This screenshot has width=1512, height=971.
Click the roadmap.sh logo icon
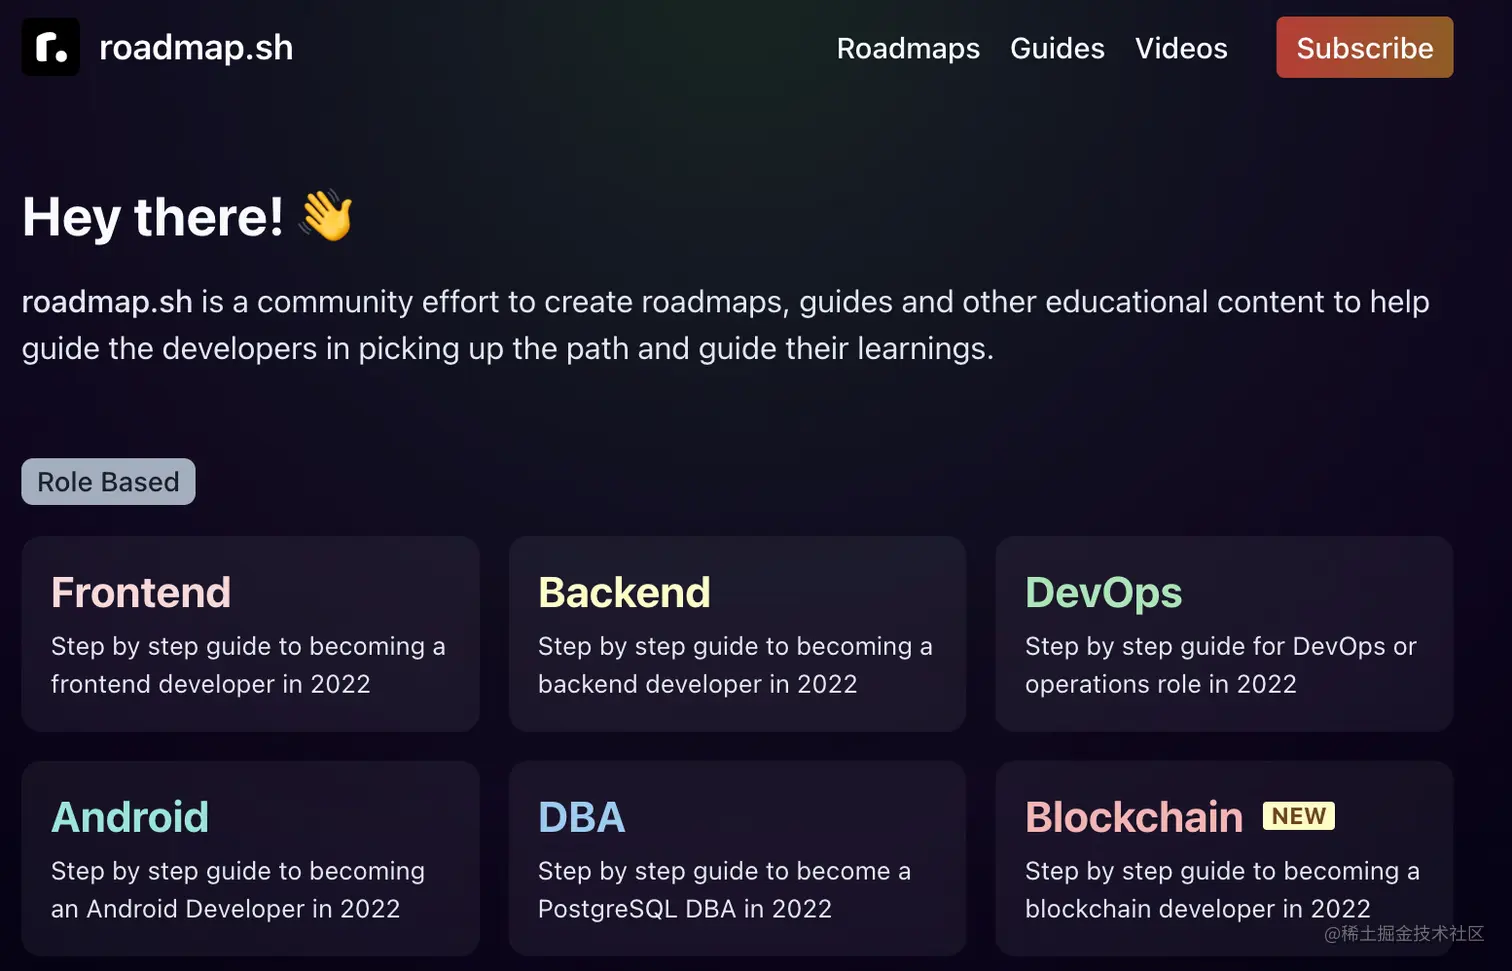(x=50, y=47)
